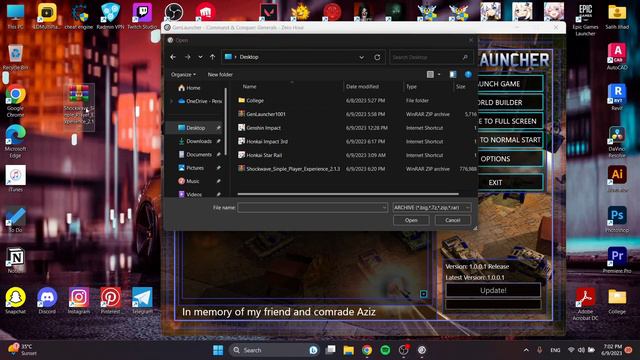This screenshot has height=360, width=640.
Task: Refresh the Desktop folder listing
Action: click(x=377, y=57)
